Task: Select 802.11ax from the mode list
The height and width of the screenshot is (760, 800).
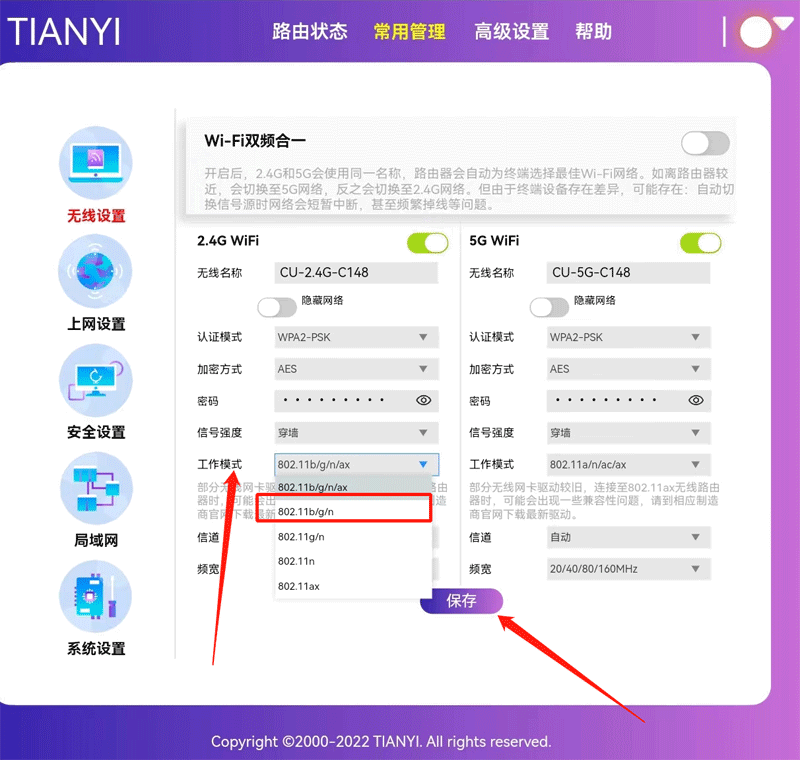Action: (300, 586)
